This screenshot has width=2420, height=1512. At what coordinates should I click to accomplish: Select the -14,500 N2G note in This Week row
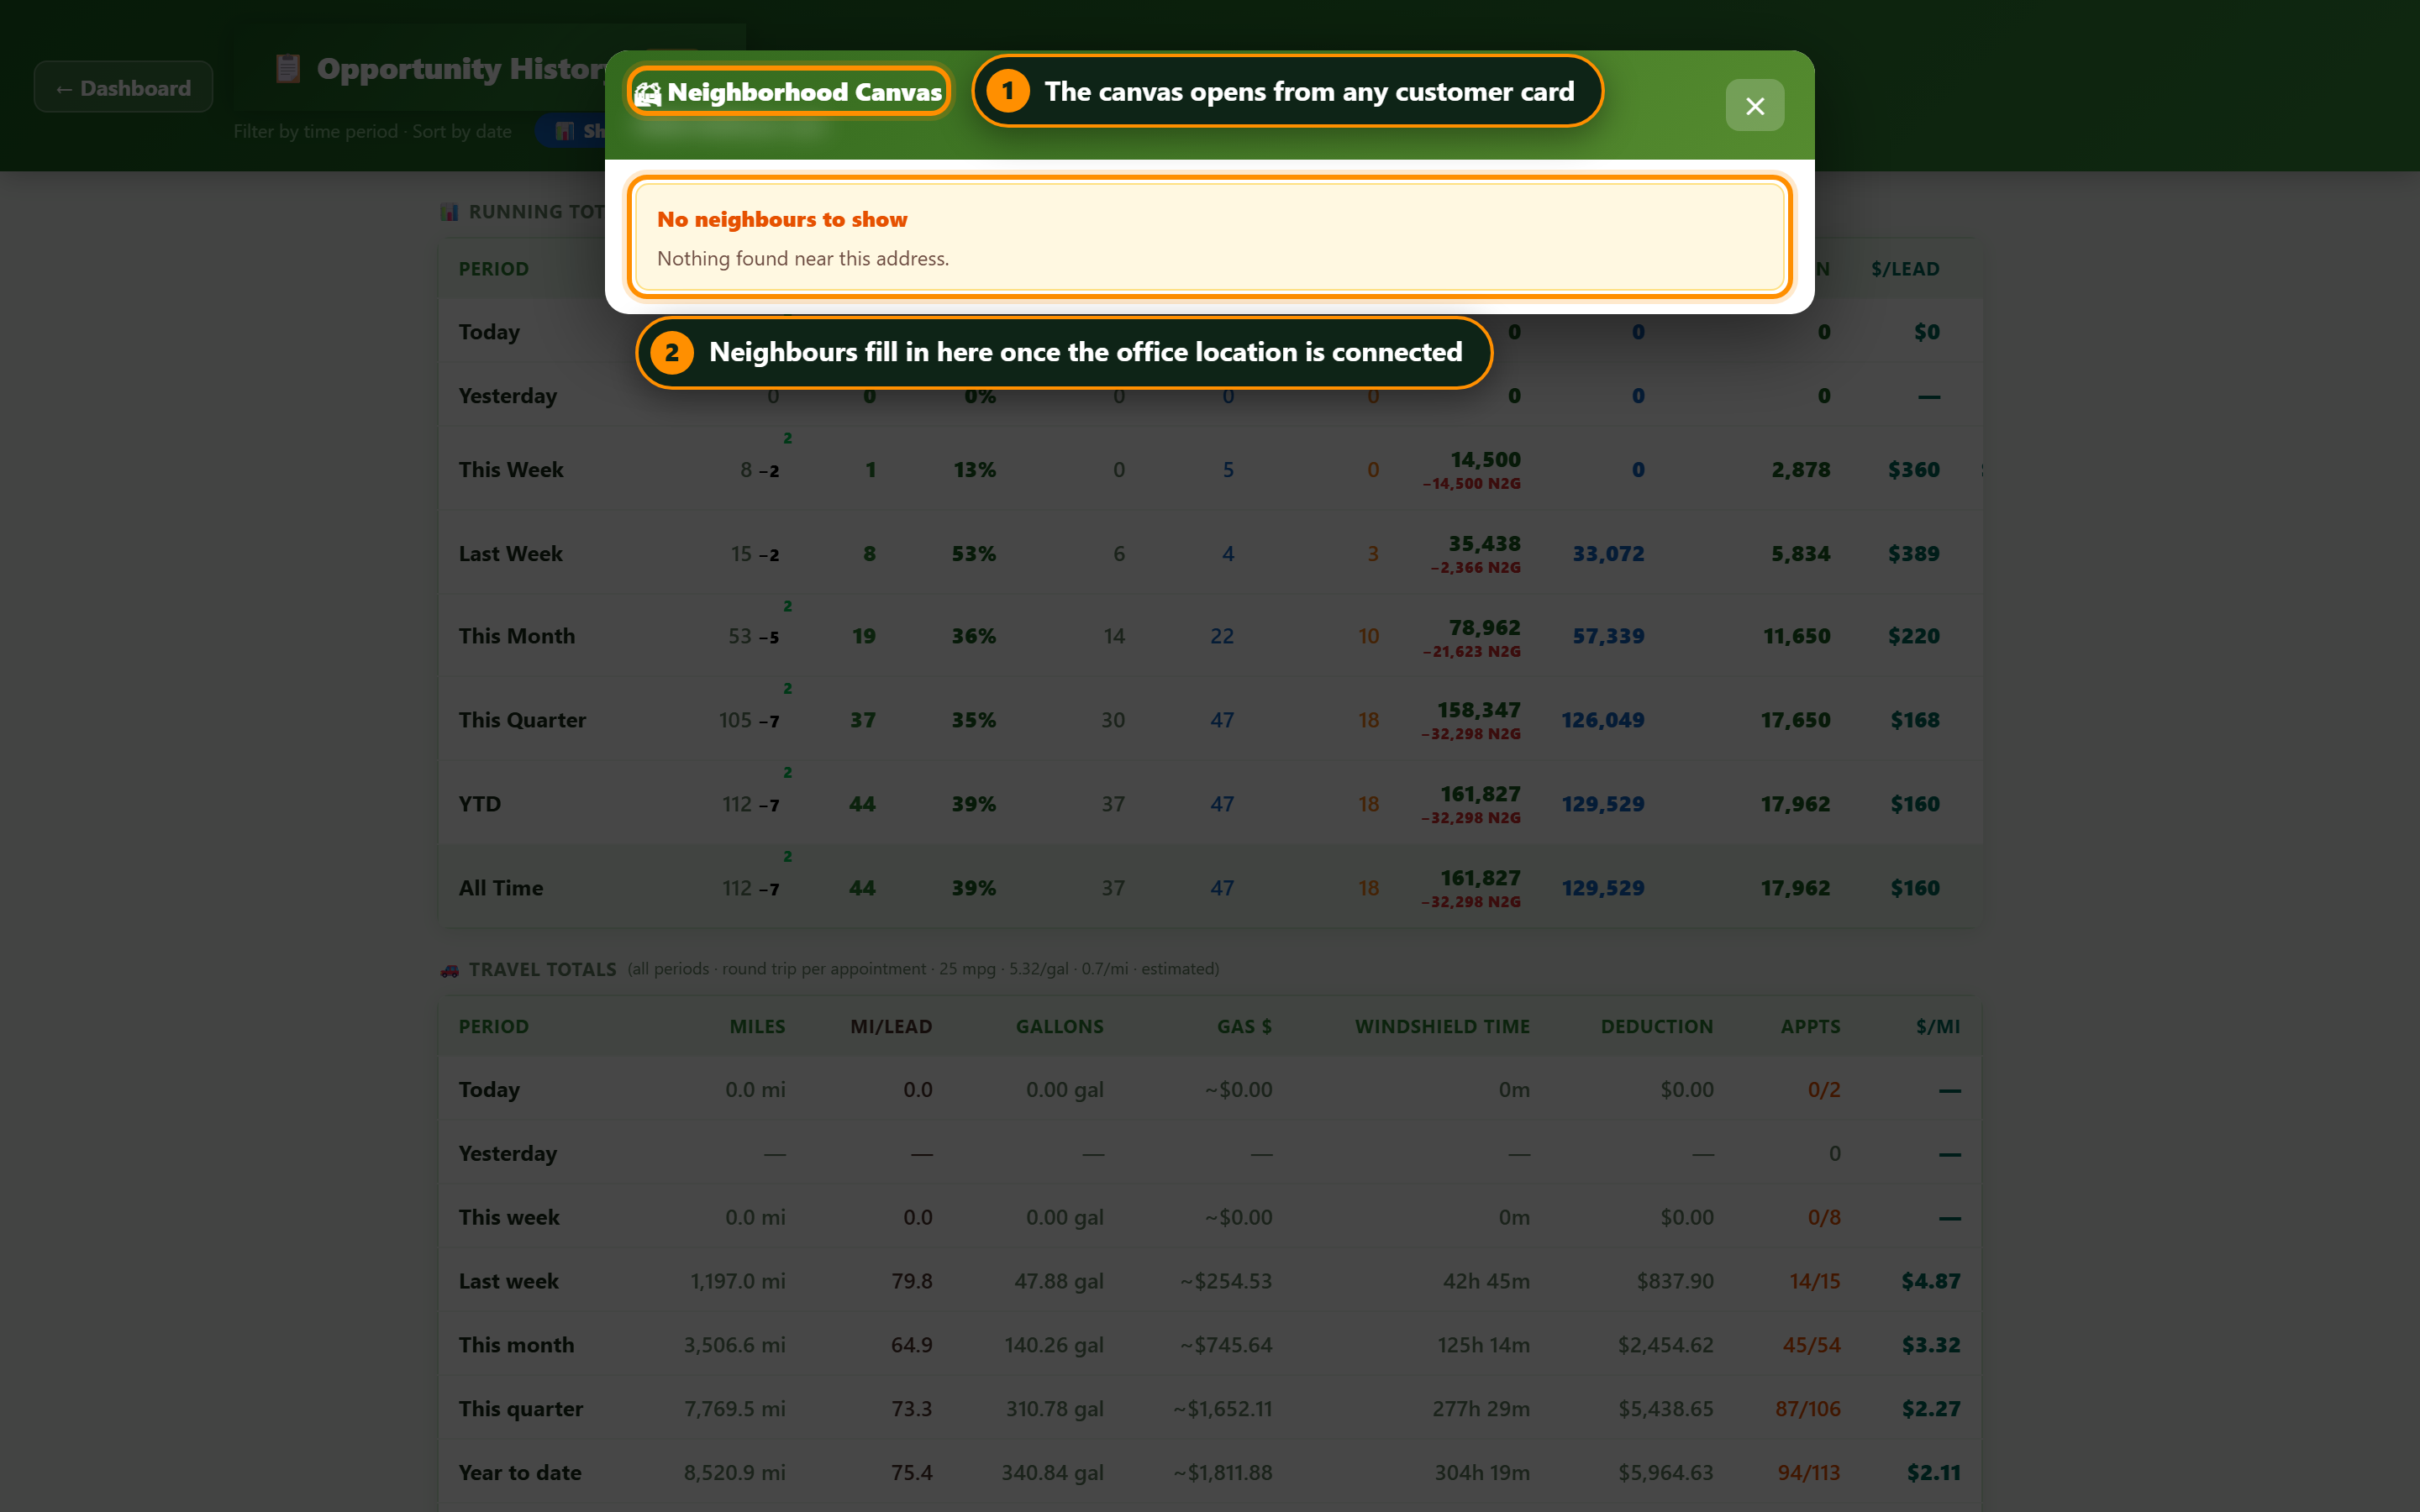tap(1471, 483)
